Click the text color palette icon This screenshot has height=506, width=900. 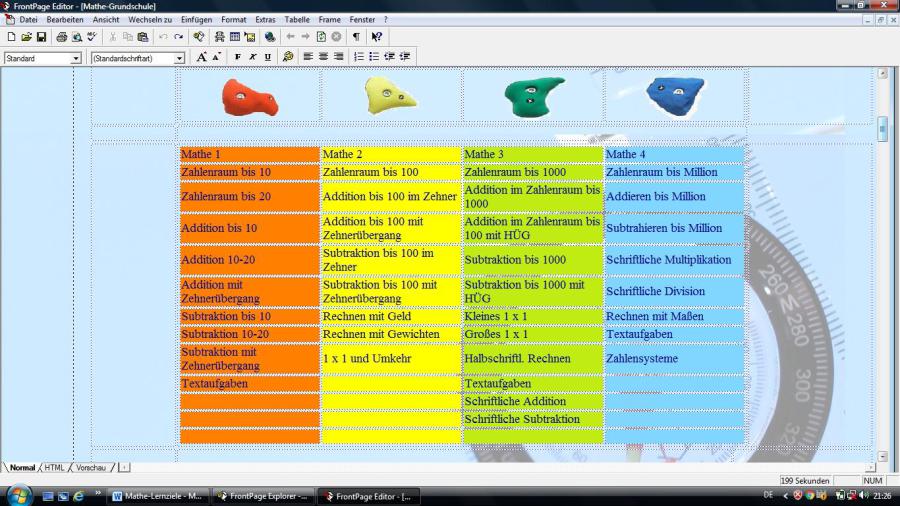[x=288, y=57]
